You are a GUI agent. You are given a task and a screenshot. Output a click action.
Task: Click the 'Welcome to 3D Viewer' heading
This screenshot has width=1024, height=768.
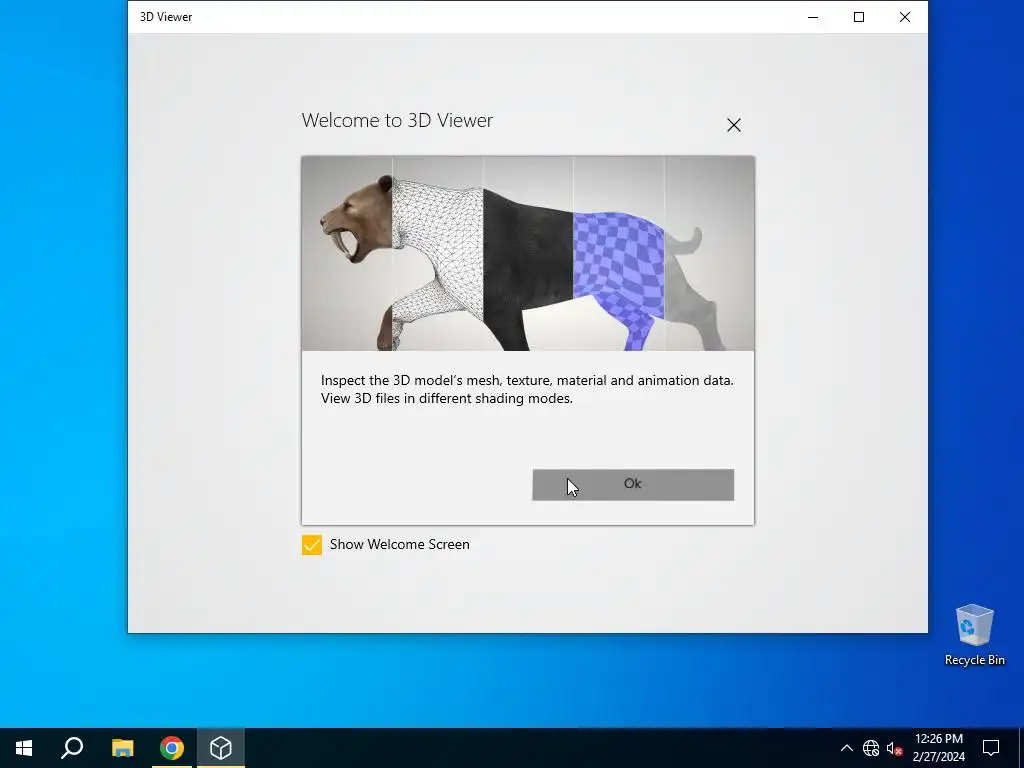(397, 120)
